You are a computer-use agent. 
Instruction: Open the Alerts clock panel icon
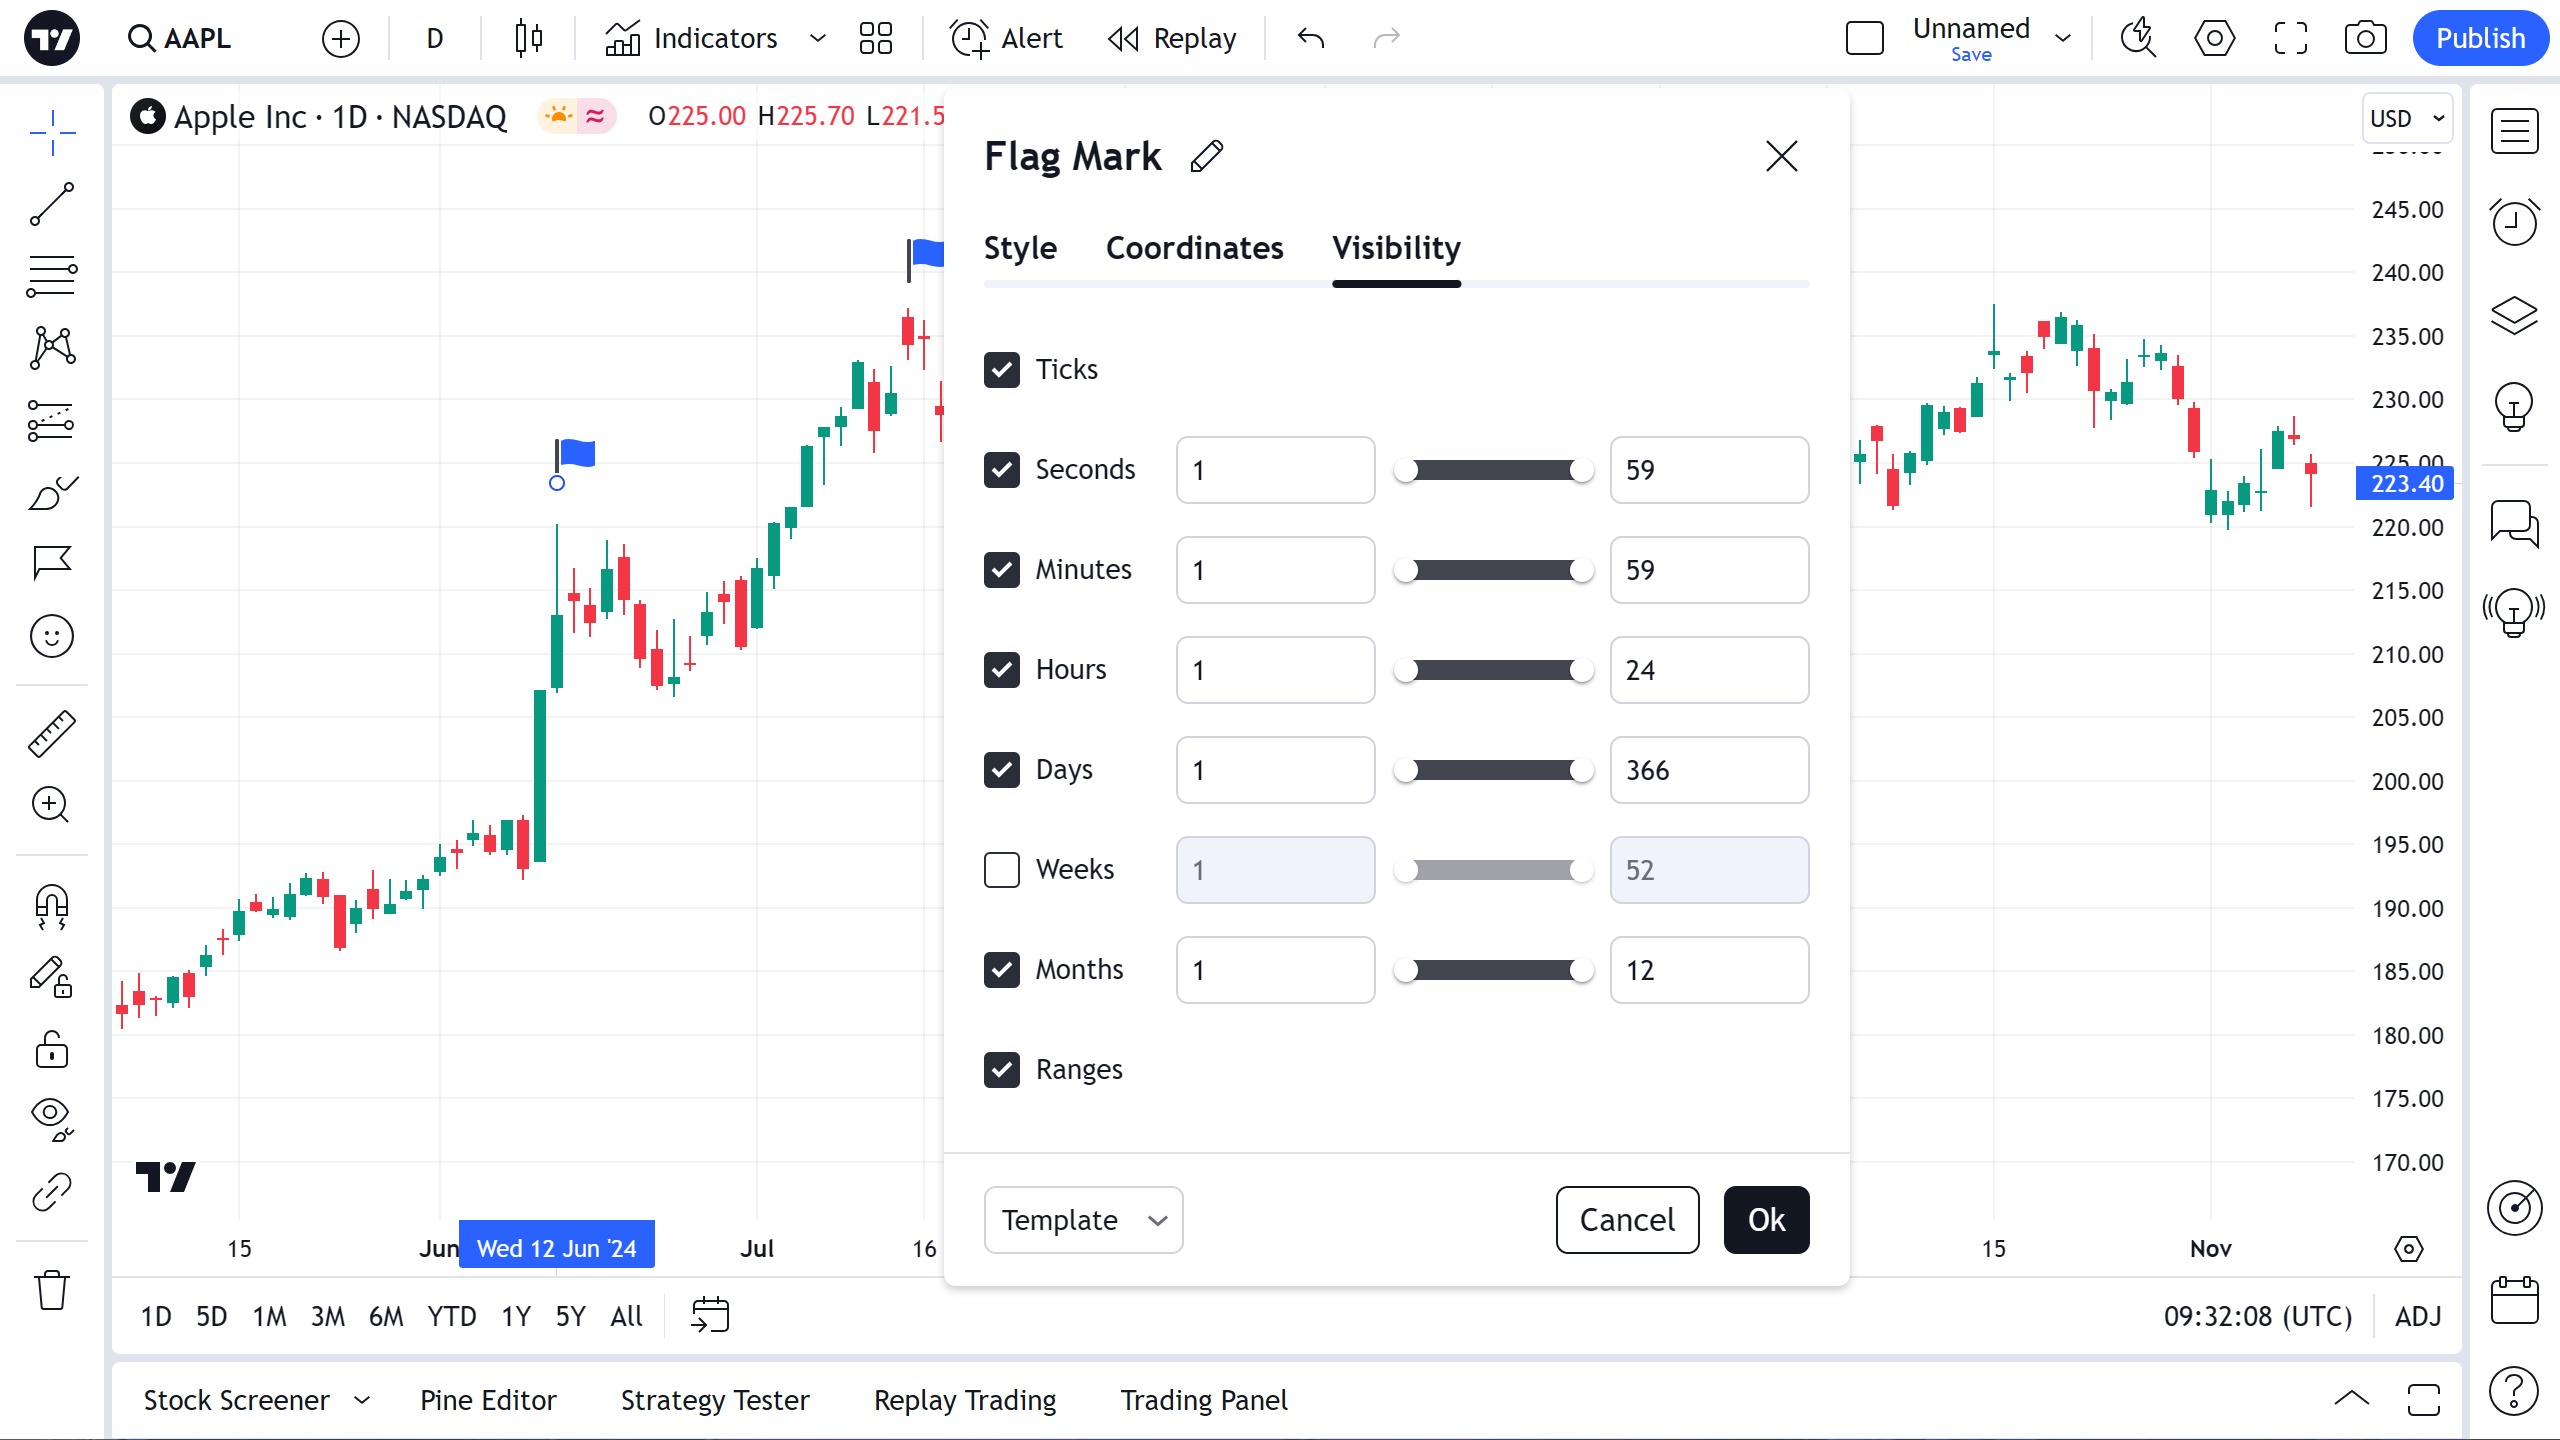(2514, 222)
